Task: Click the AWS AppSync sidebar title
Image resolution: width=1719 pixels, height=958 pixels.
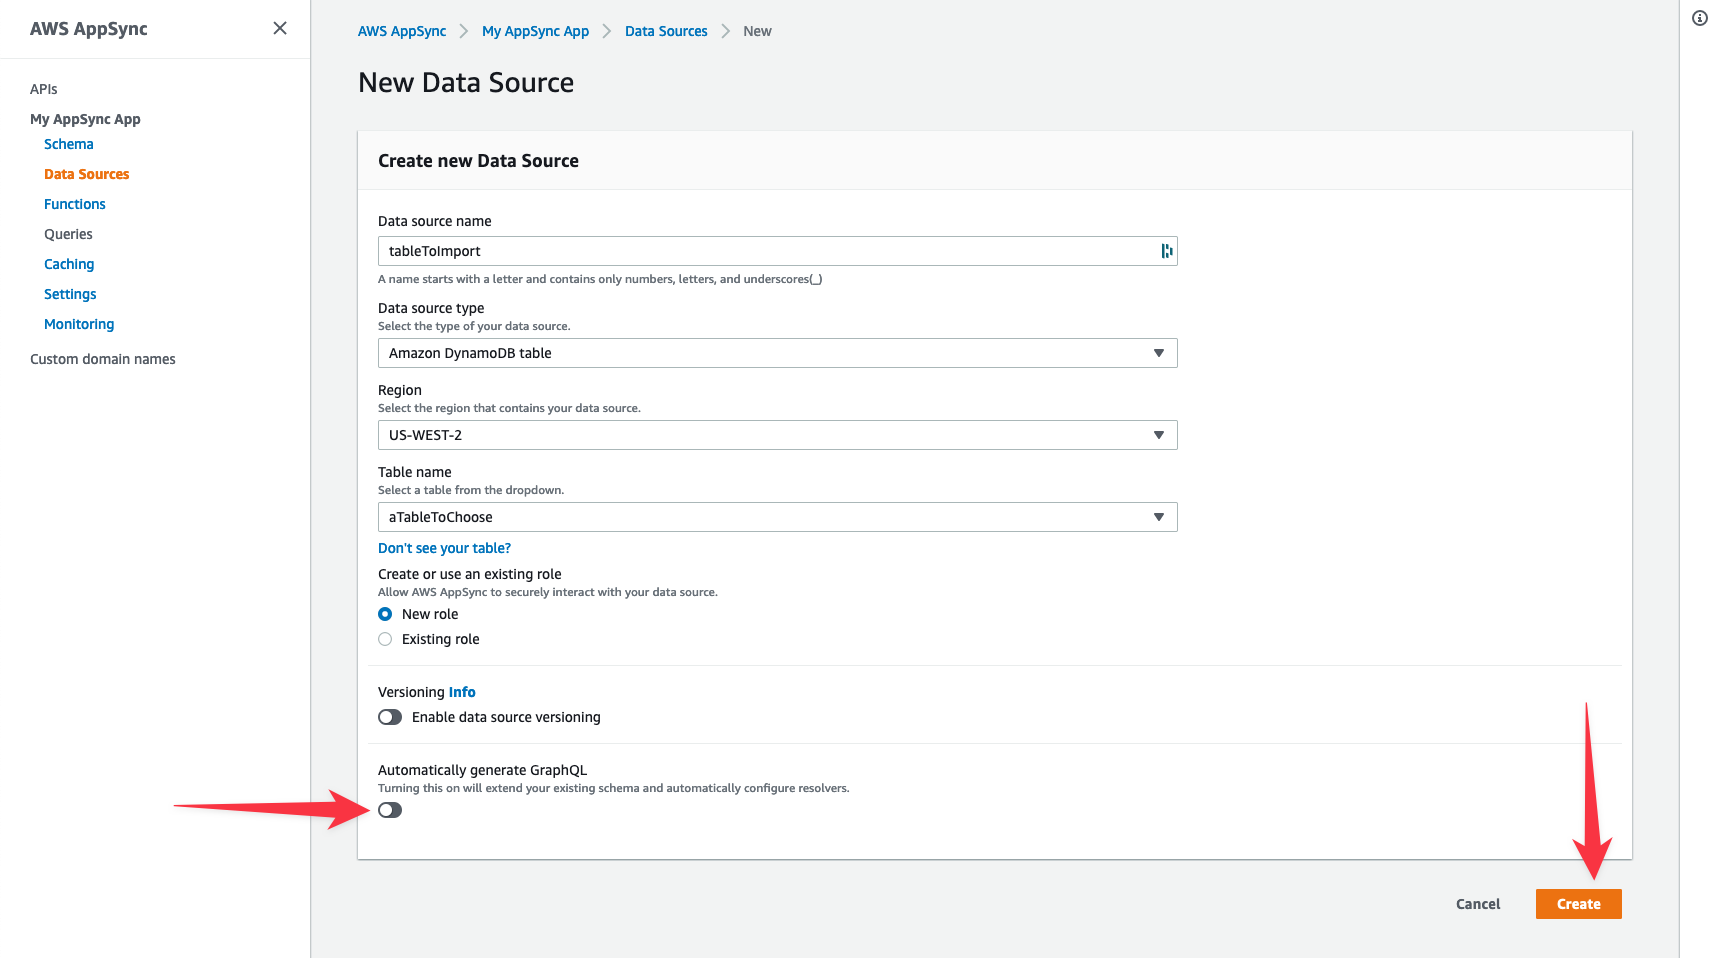Action: coord(89,29)
